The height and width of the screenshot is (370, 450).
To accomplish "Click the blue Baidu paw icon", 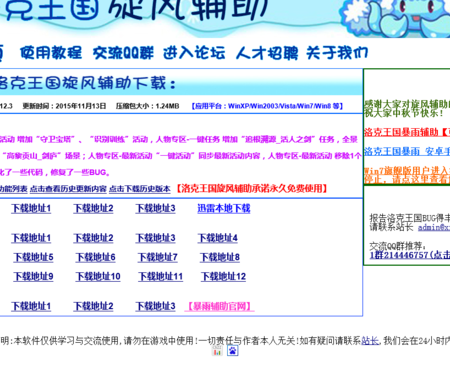I will coord(233,351).
